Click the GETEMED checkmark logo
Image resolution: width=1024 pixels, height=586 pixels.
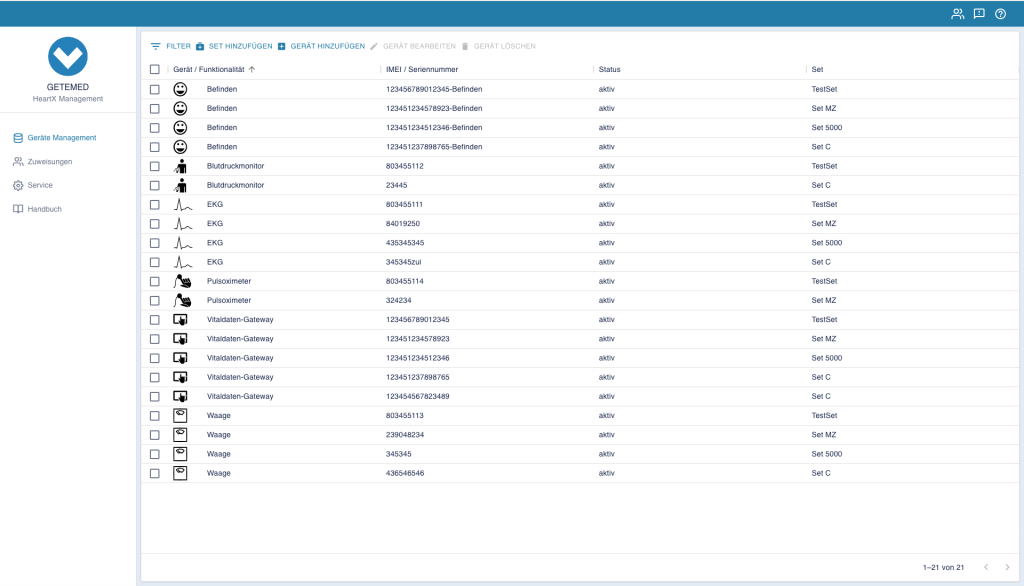68,56
